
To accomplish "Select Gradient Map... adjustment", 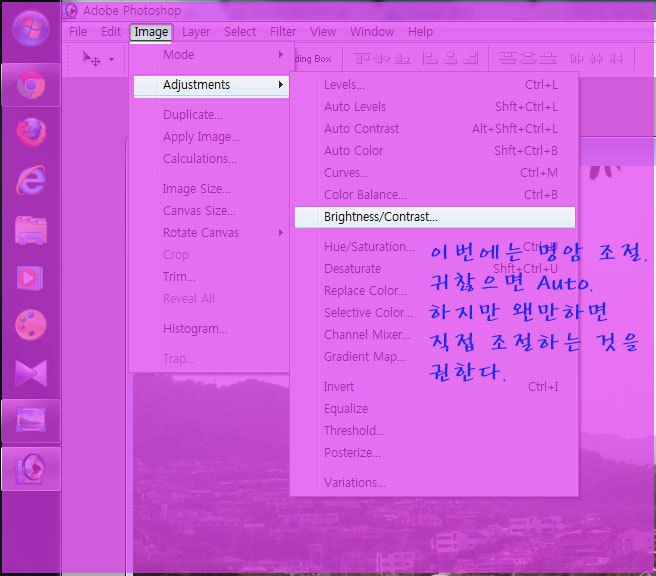I will [365, 357].
